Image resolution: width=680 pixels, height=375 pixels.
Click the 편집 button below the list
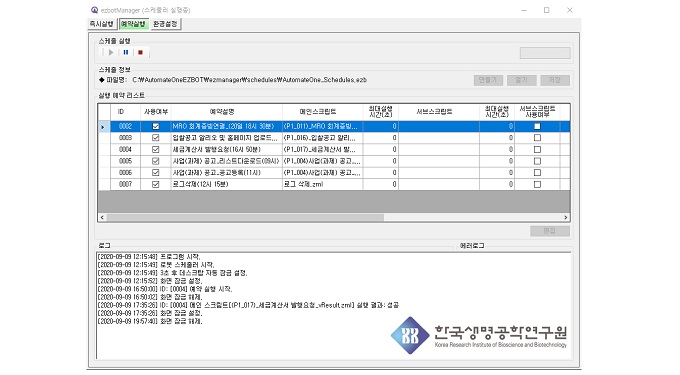click(x=549, y=231)
